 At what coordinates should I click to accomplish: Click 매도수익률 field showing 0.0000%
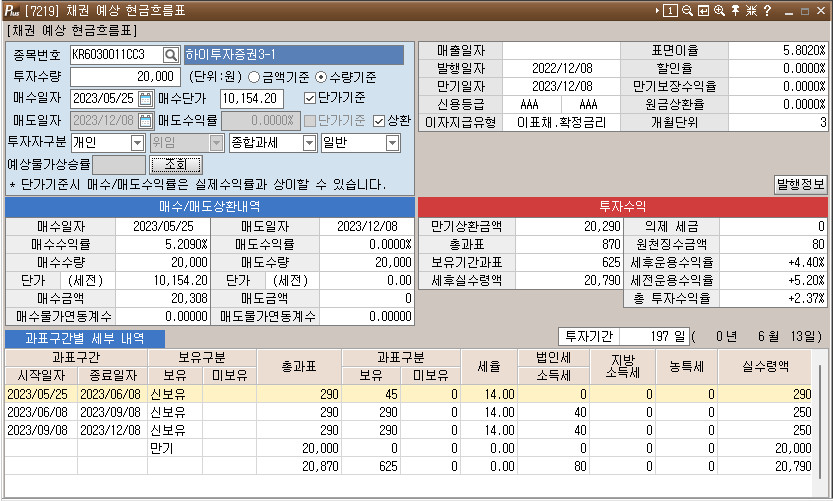(x=261, y=121)
